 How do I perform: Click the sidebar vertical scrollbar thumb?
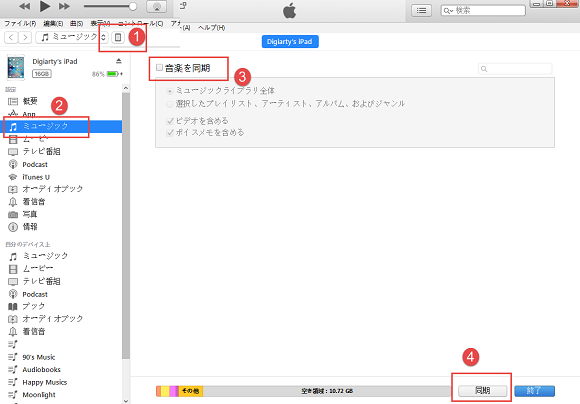(x=126, y=226)
